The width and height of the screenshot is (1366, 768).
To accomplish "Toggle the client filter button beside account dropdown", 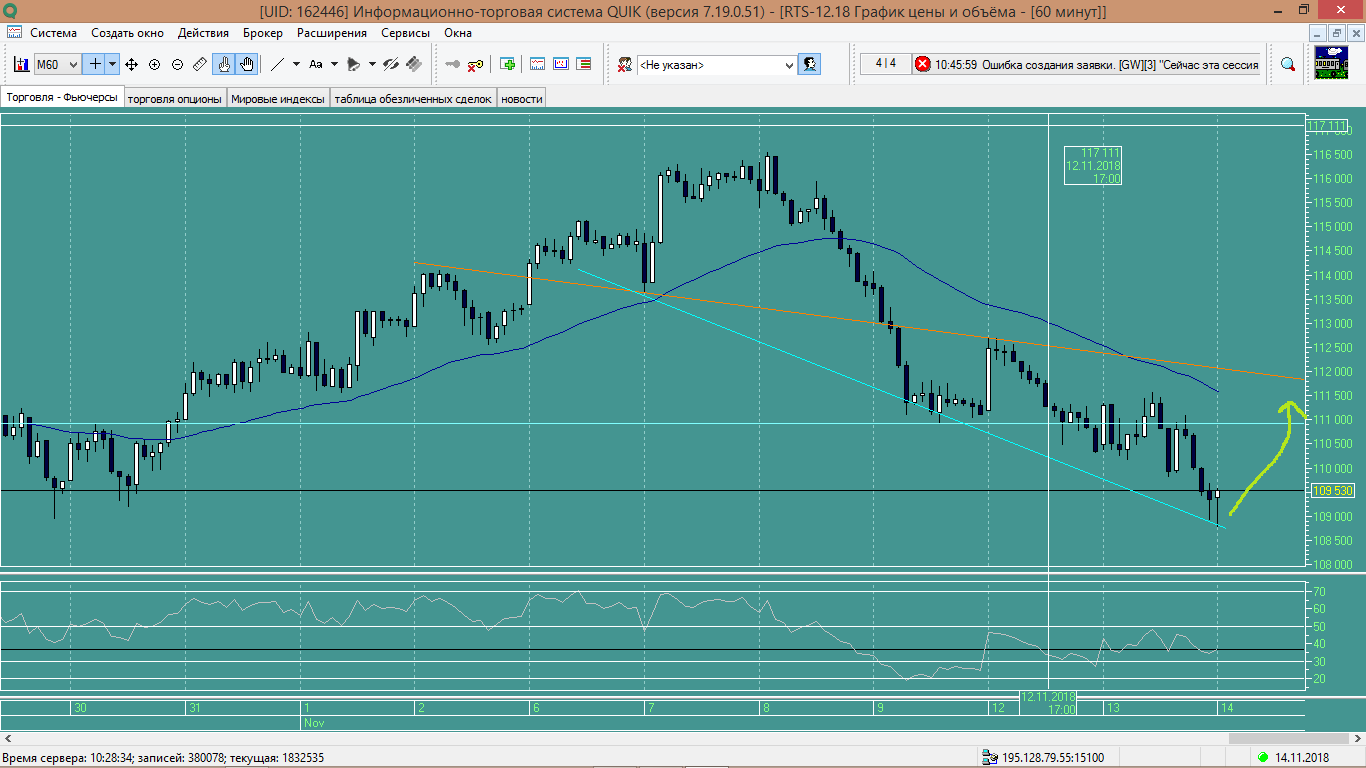I will pyautogui.click(x=809, y=64).
